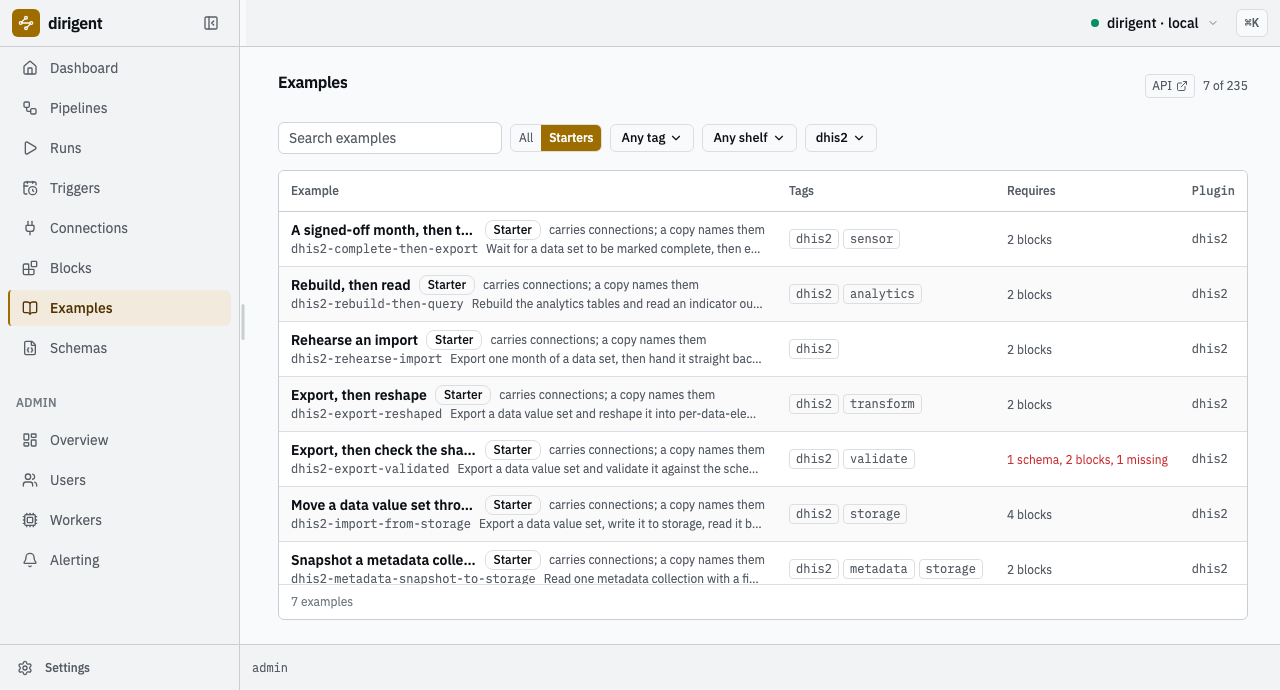Viewport: 1280px width, 690px height.
Task: Click the sidebar resize handle
Action: tap(243, 322)
